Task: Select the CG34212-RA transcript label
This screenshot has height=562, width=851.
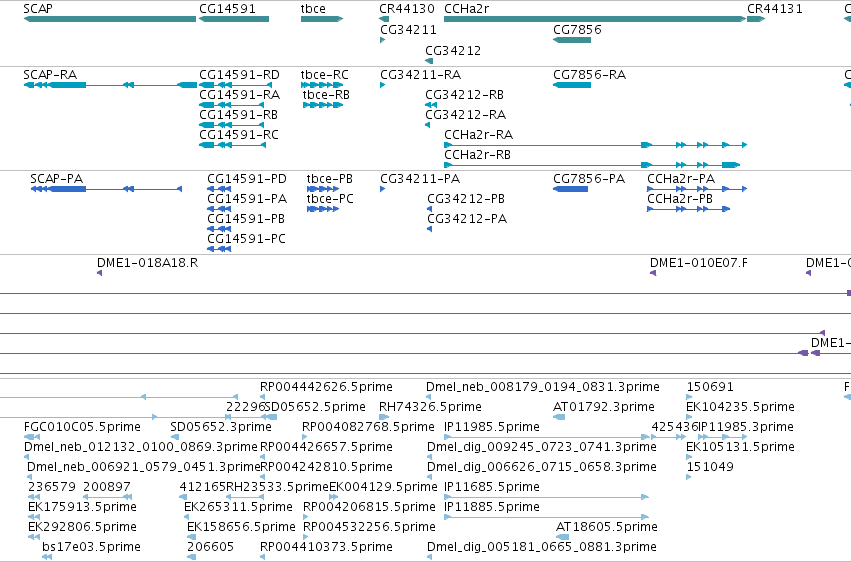Action: coord(466,115)
